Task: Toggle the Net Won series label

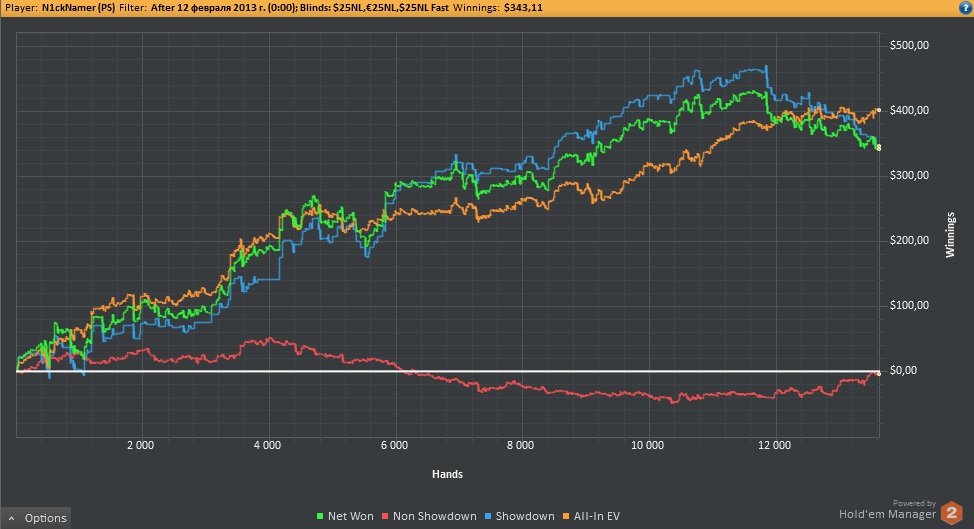Action: click(349, 516)
